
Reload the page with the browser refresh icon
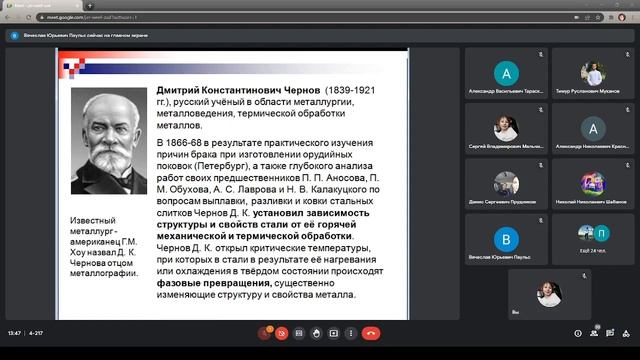coord(28,18)
